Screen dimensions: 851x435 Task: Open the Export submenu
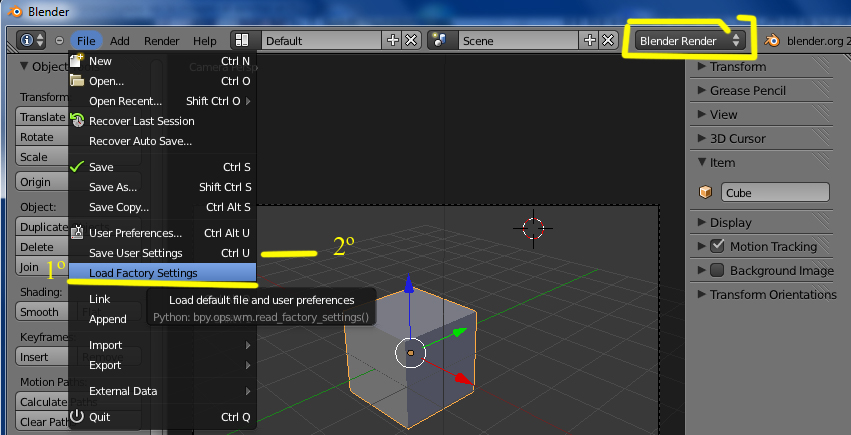point(162,365)
